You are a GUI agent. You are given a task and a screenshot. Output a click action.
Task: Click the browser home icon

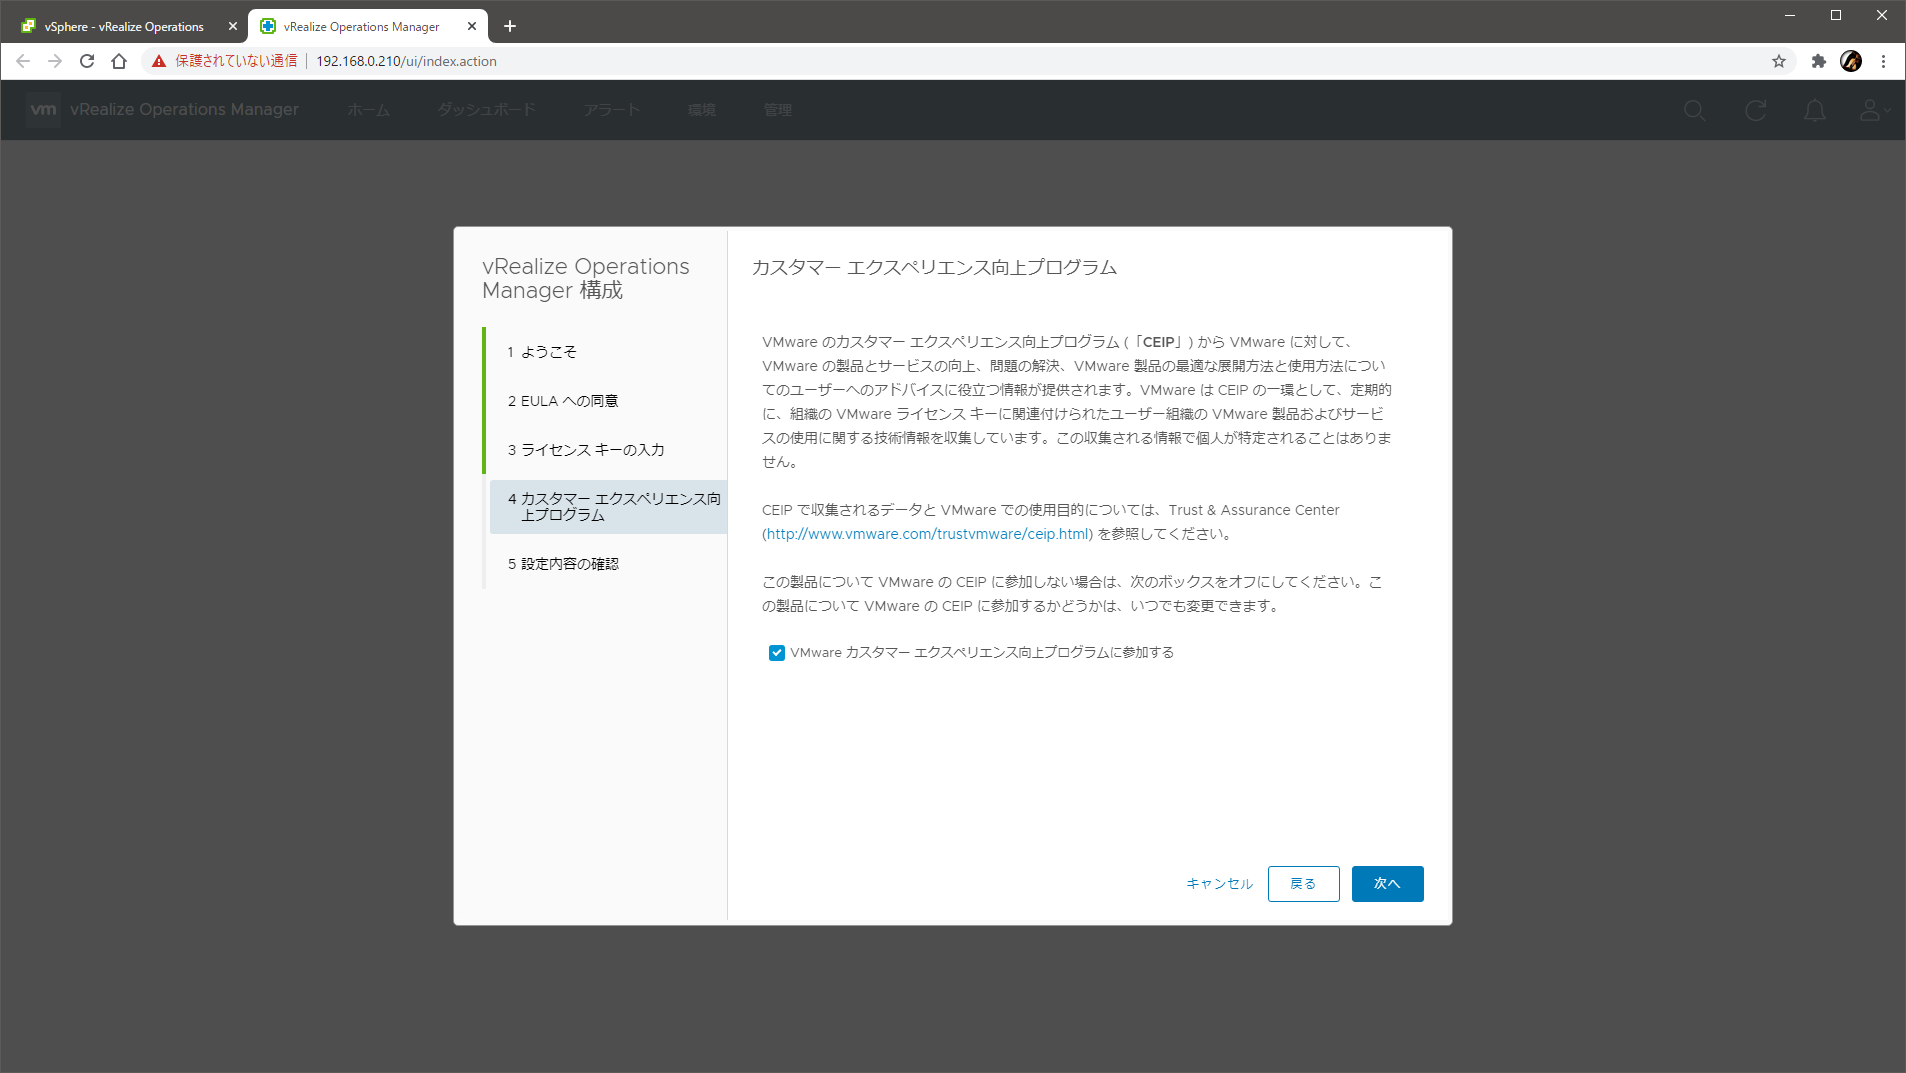(x=119, y=61)
